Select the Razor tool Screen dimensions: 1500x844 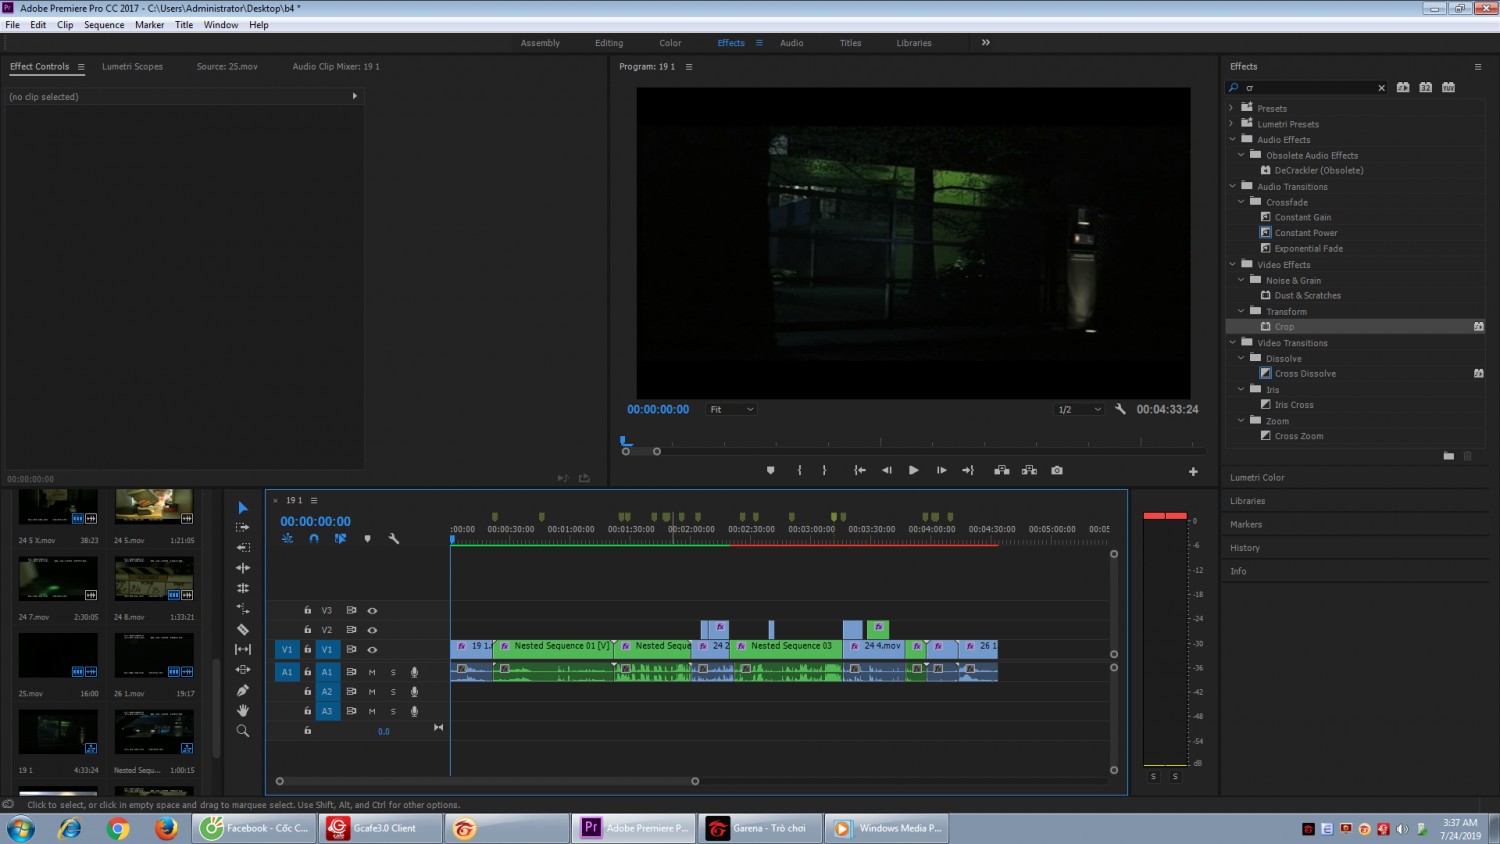pos(242,629)
